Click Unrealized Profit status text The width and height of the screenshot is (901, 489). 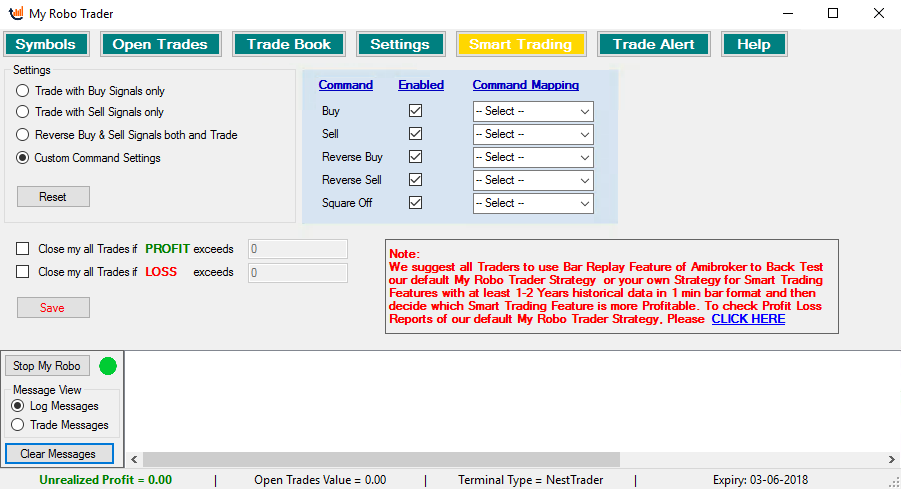pyautogui.click(x=105, y=480)
